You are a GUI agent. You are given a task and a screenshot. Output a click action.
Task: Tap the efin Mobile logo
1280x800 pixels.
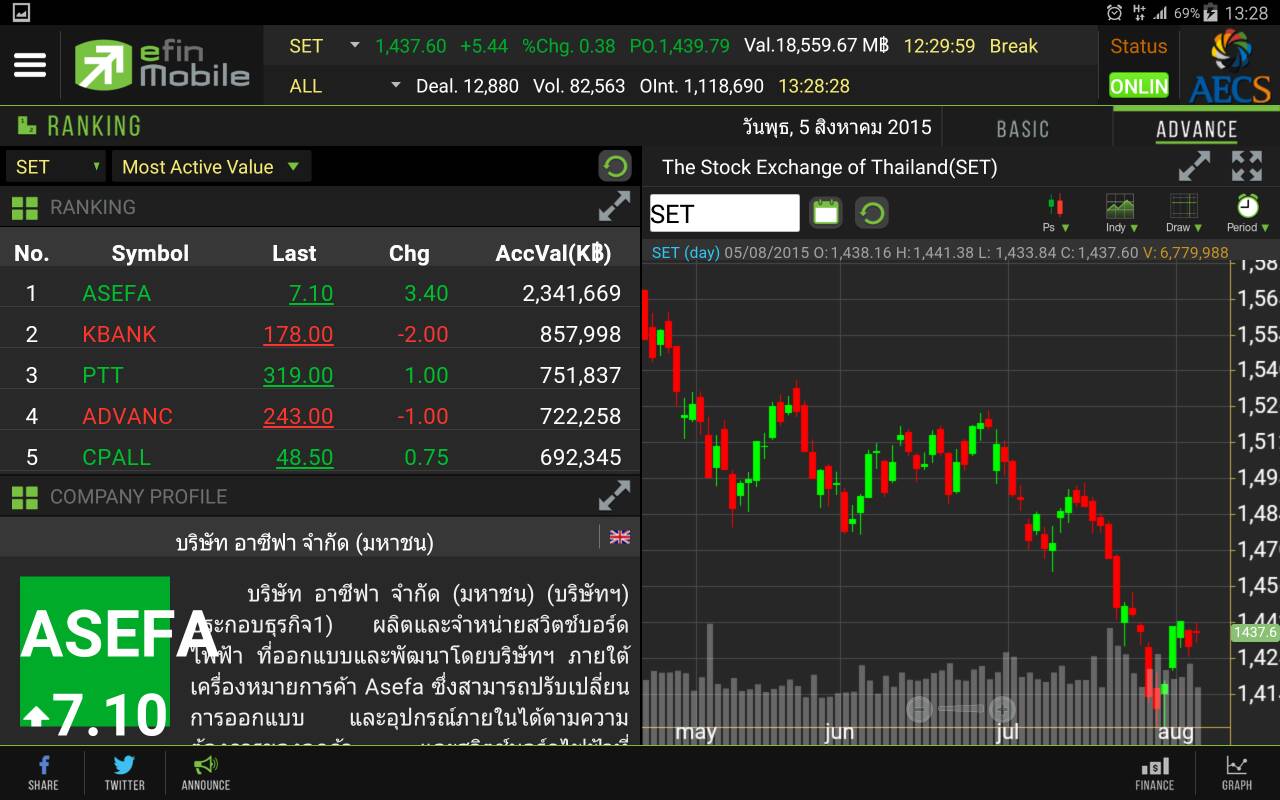click(x=162, y=65)
